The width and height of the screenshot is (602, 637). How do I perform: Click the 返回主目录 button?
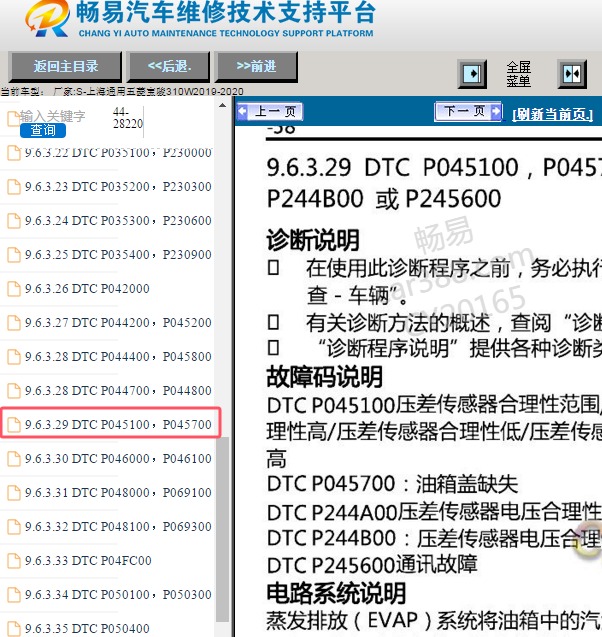click(x=65, y=66)
